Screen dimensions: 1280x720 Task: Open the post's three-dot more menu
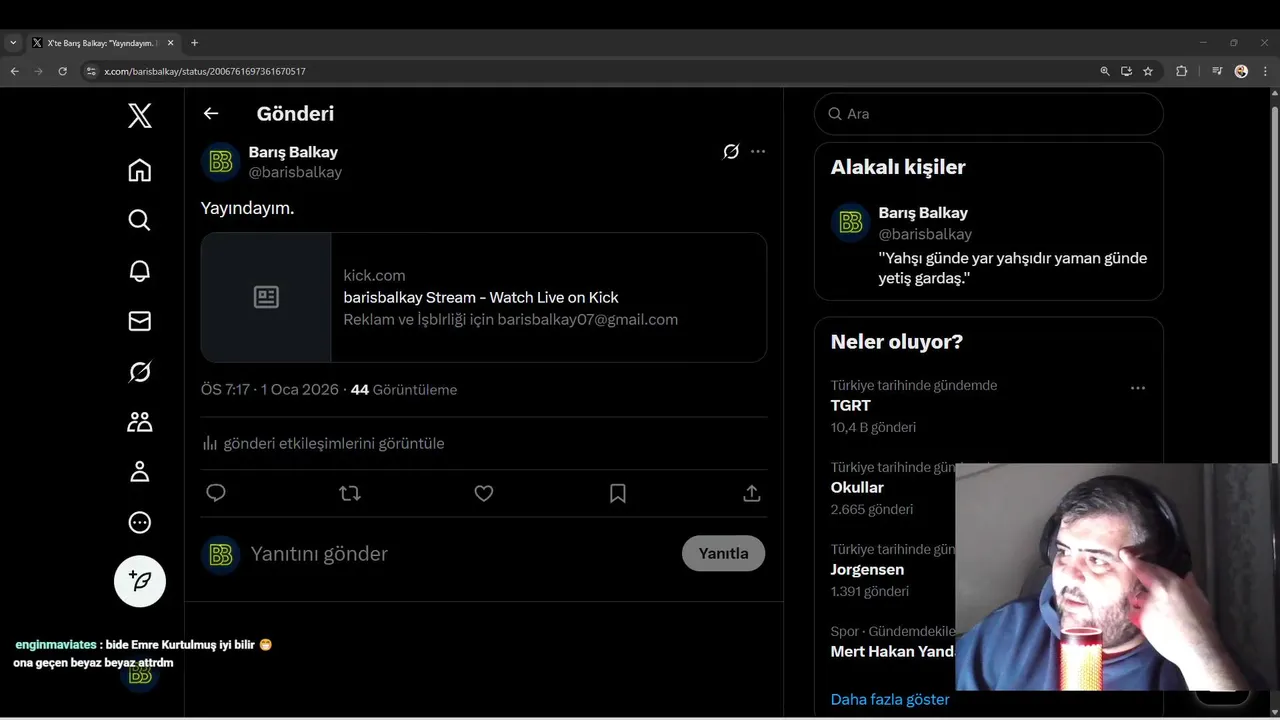758,152
